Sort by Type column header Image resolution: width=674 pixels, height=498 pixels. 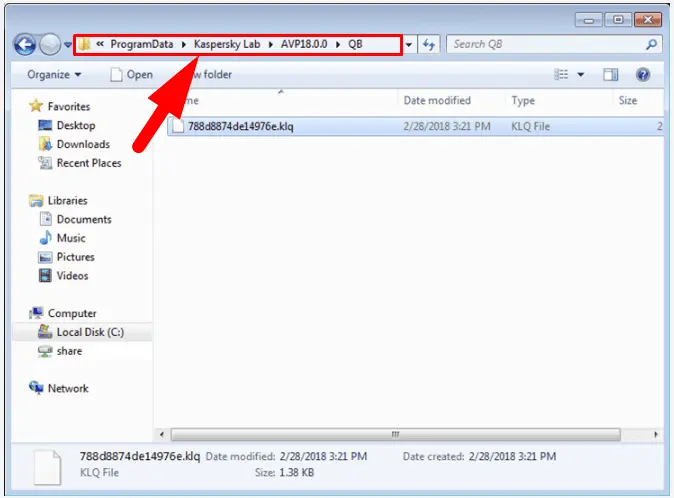(x=523, y=101)
